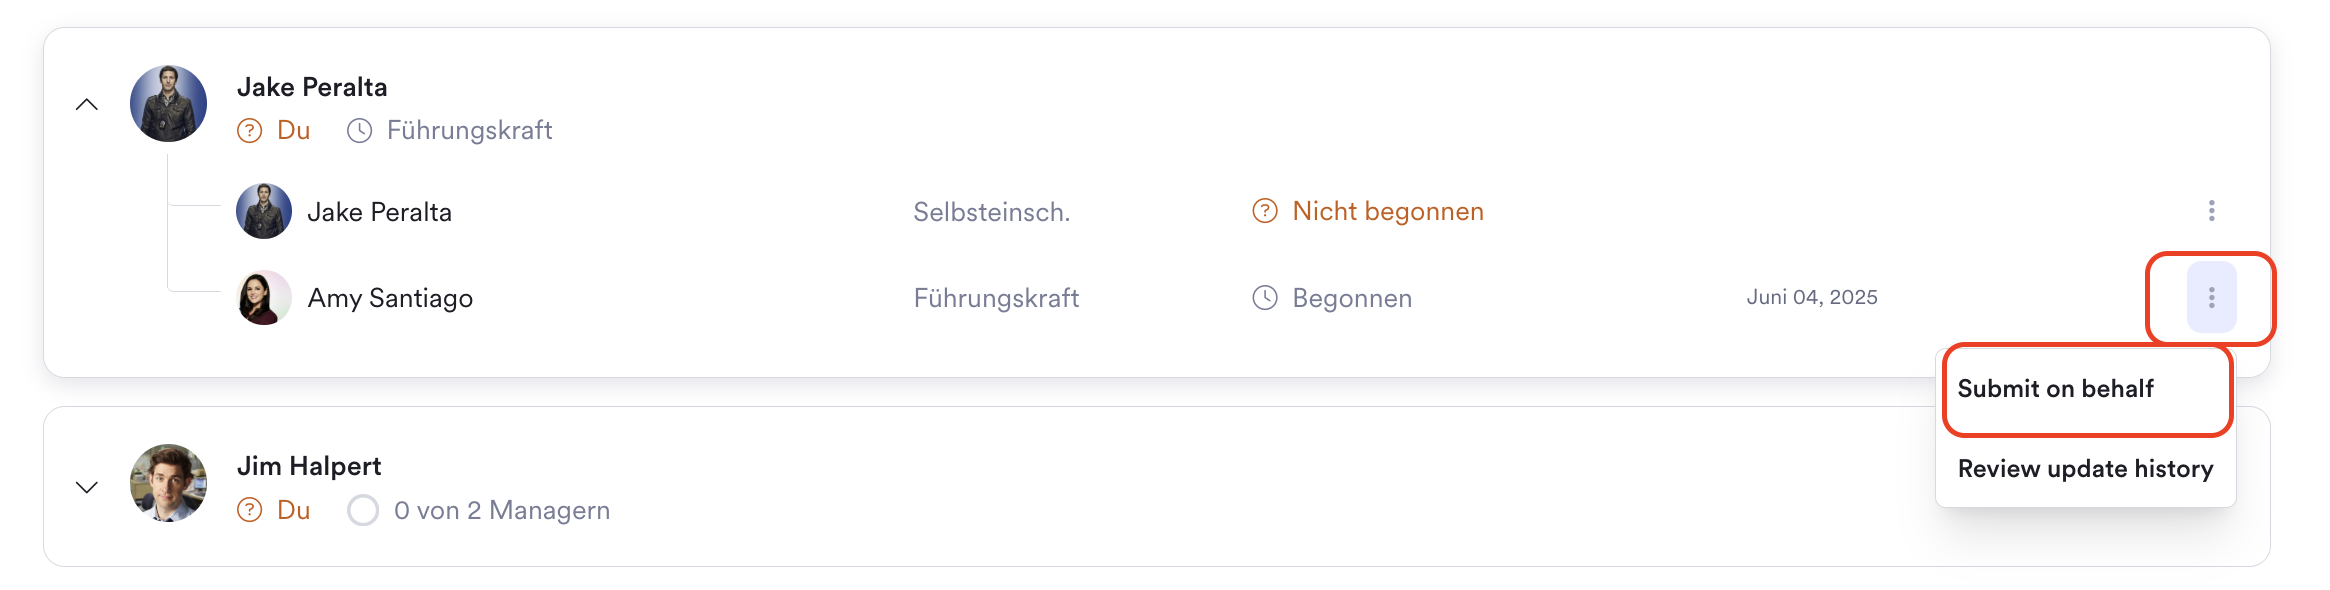2330x590 pixels.
Task: Click Jake Peralta's small avatar in sub-row
Action: coord(264,211)
